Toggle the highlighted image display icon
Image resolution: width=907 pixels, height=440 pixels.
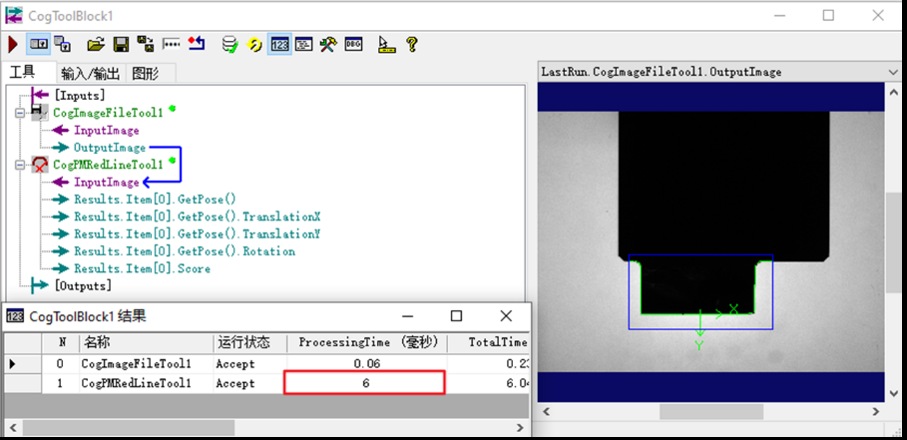[x=38, y=45]
